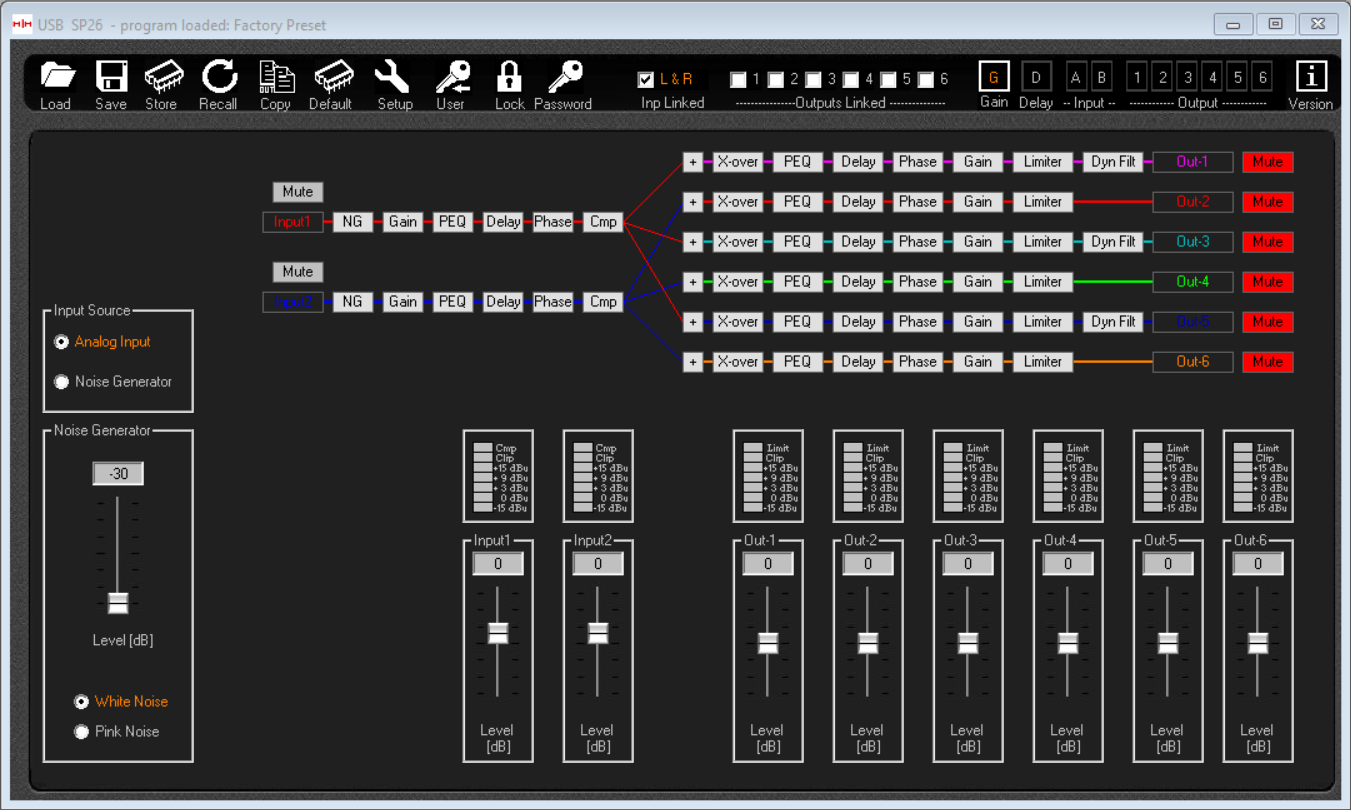Open the Out-3 Dyn Filt block
Screen dimensions: 1351x810
(x=1112, y=242)
